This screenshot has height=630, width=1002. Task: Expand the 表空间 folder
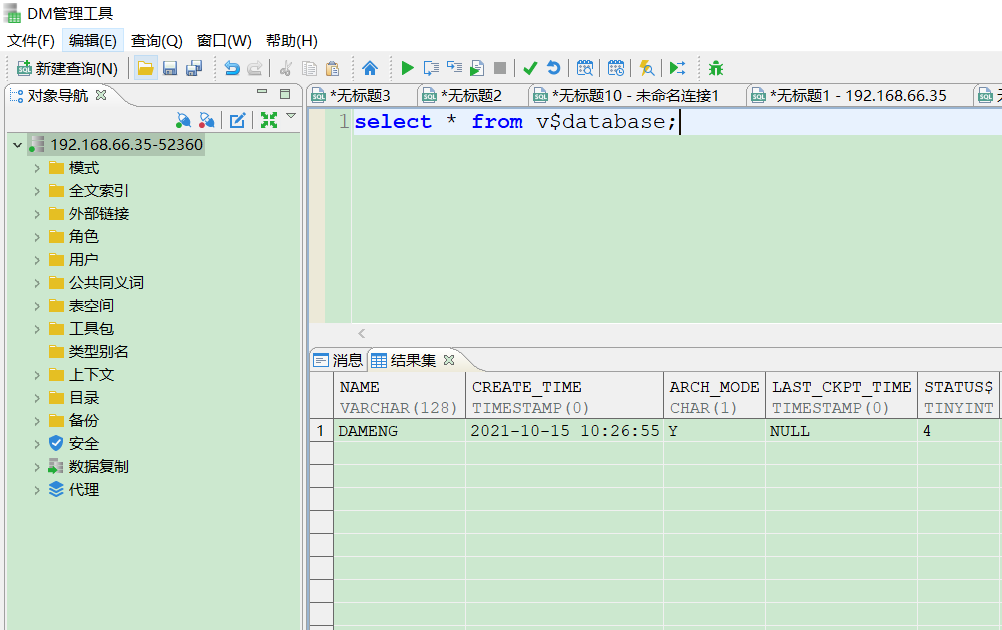pos(37,306)
